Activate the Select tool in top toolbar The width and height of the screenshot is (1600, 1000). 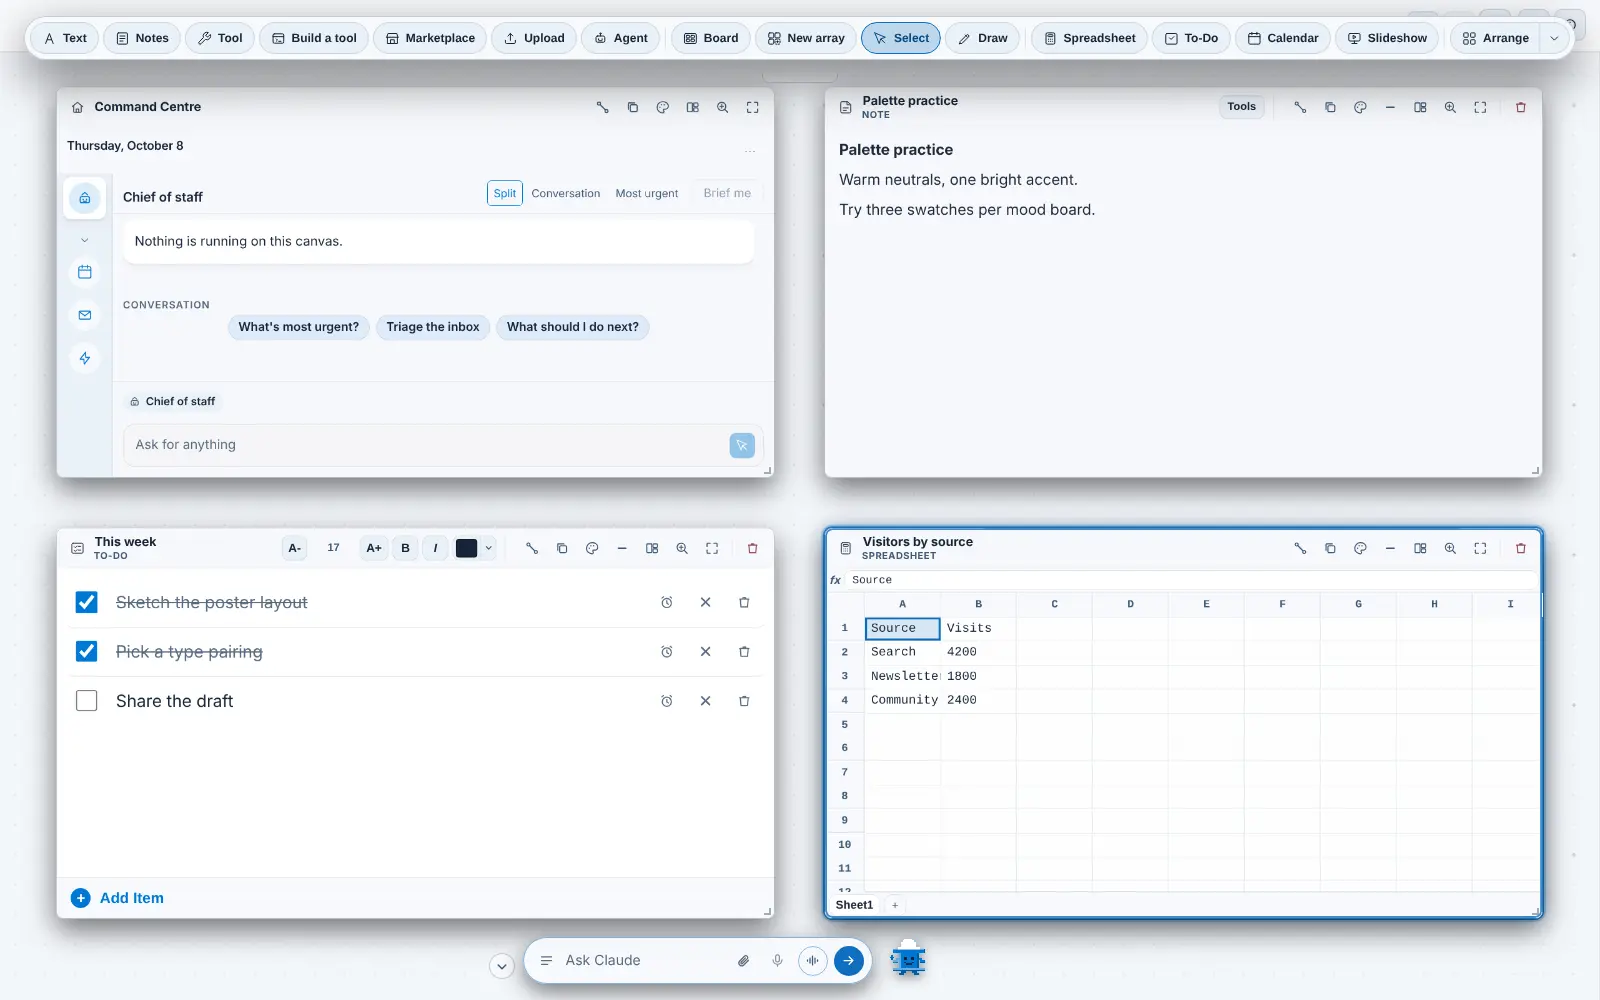pyautogui.click(x=901, y=38)
